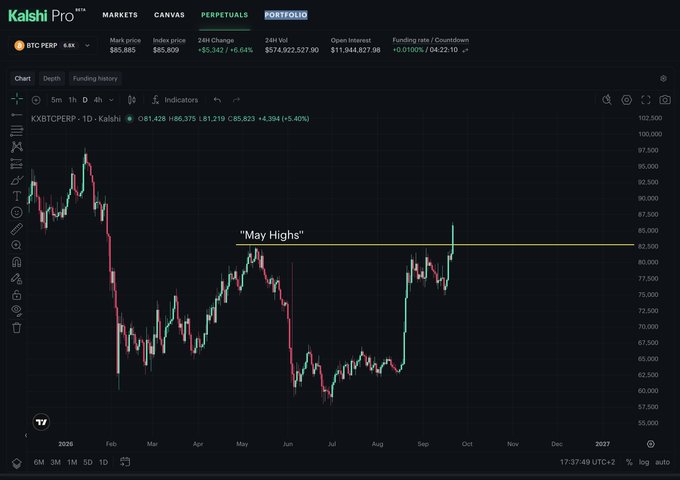Open the Fibonacci retracement tool group
This screenshot has height=480, width=680.
click(16, 130)
